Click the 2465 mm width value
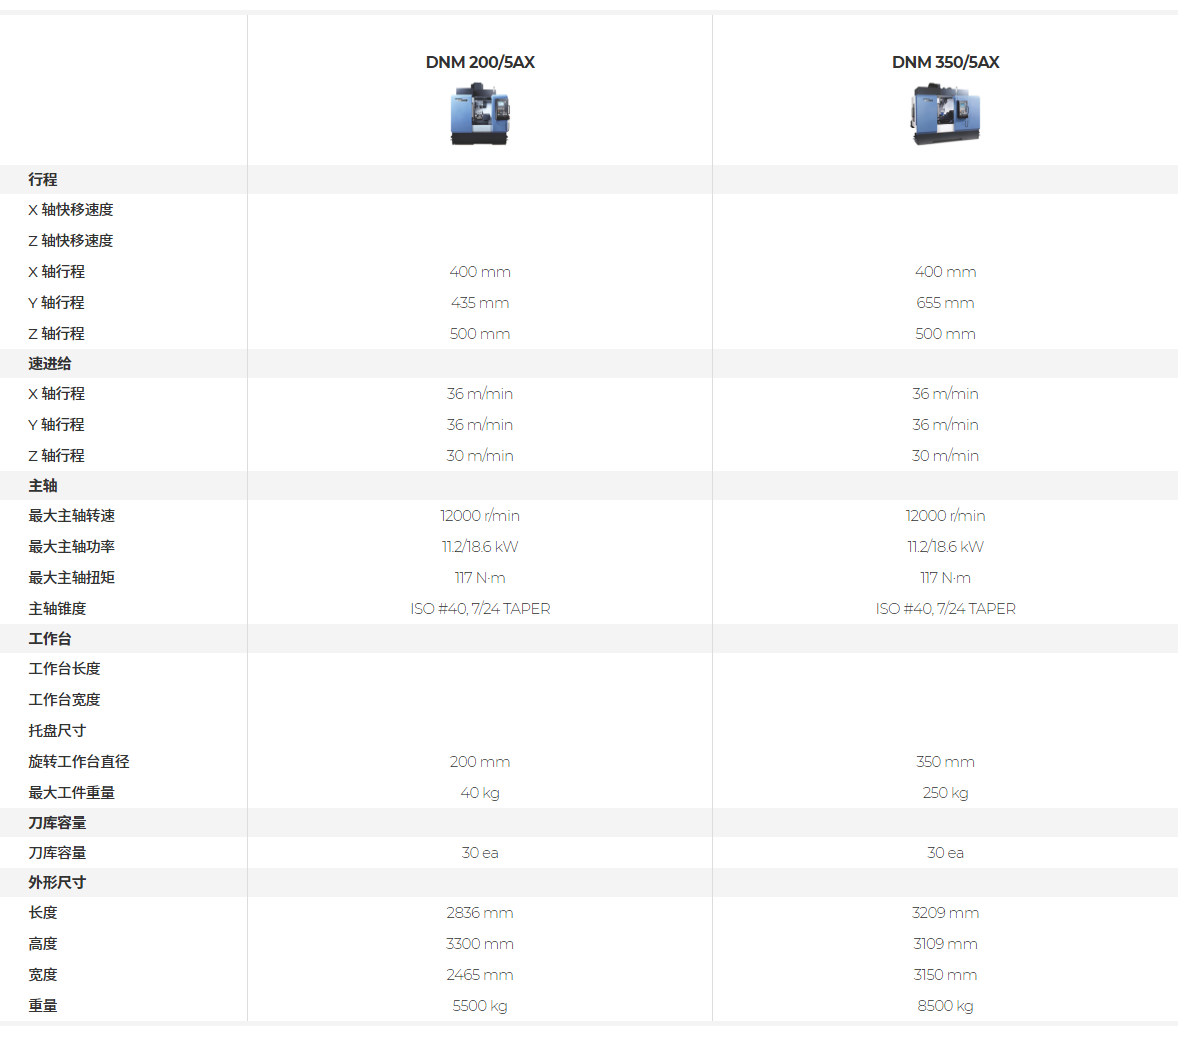This screenshot has height=1039, width=1180. [x=480, y=974]
